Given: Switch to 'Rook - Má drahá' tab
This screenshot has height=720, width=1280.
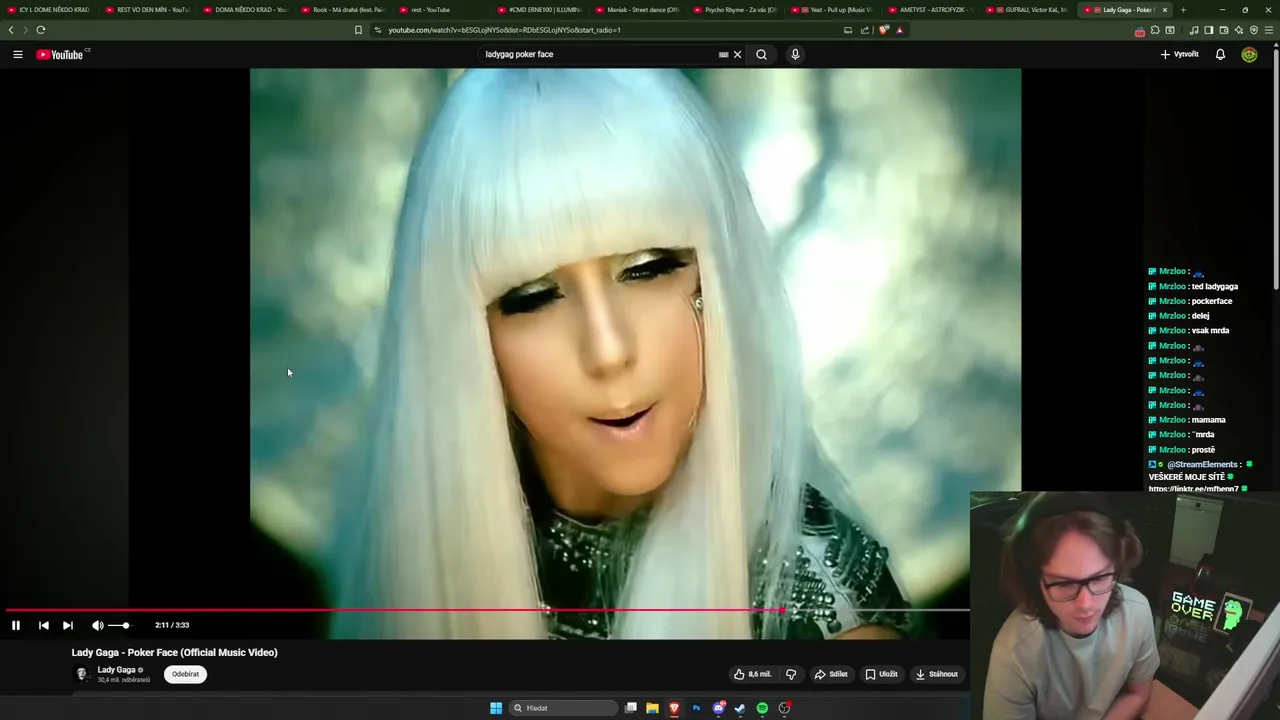Looking at the screenshot, I should [x=344, y=10].
